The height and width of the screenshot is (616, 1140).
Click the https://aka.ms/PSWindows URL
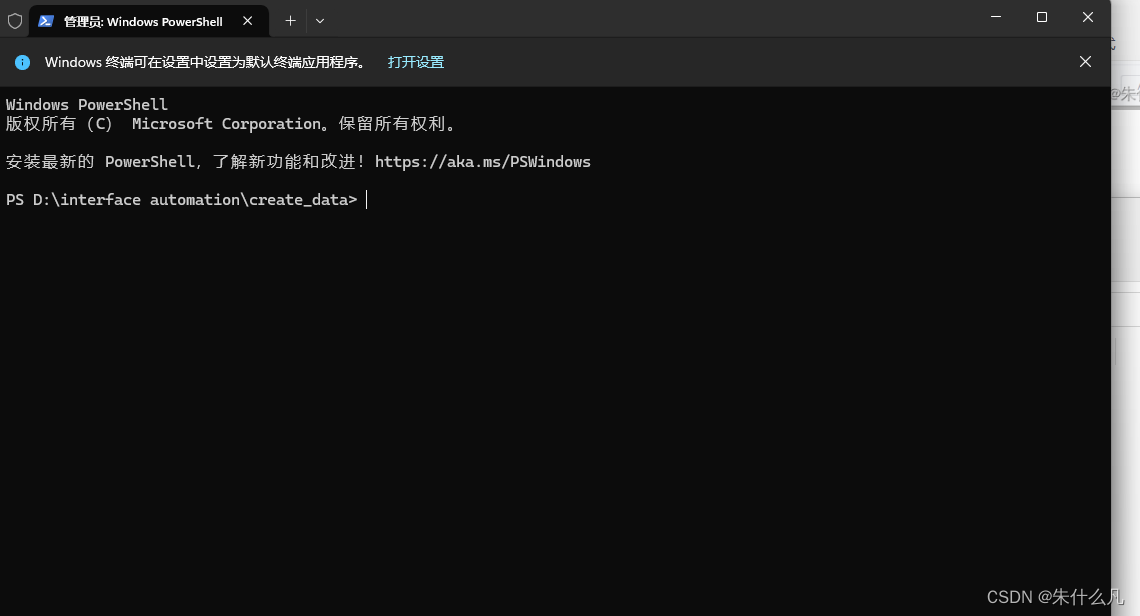click(483, 161)
